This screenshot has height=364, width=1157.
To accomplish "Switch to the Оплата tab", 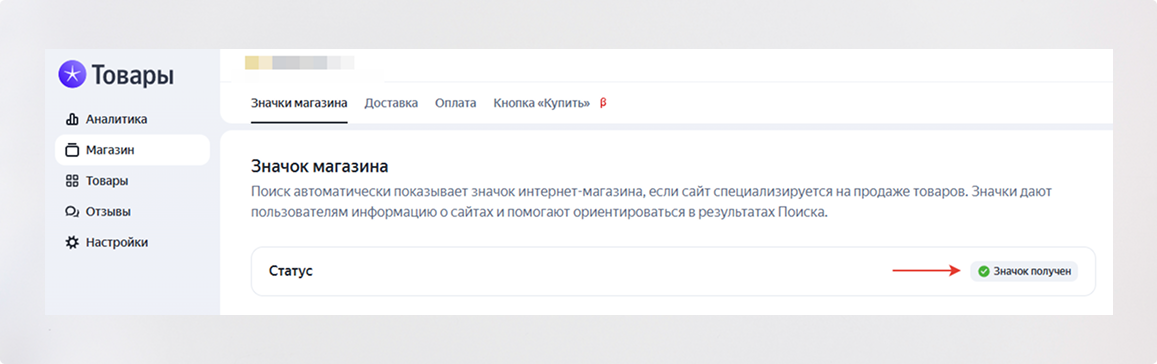I will point(455,103).
